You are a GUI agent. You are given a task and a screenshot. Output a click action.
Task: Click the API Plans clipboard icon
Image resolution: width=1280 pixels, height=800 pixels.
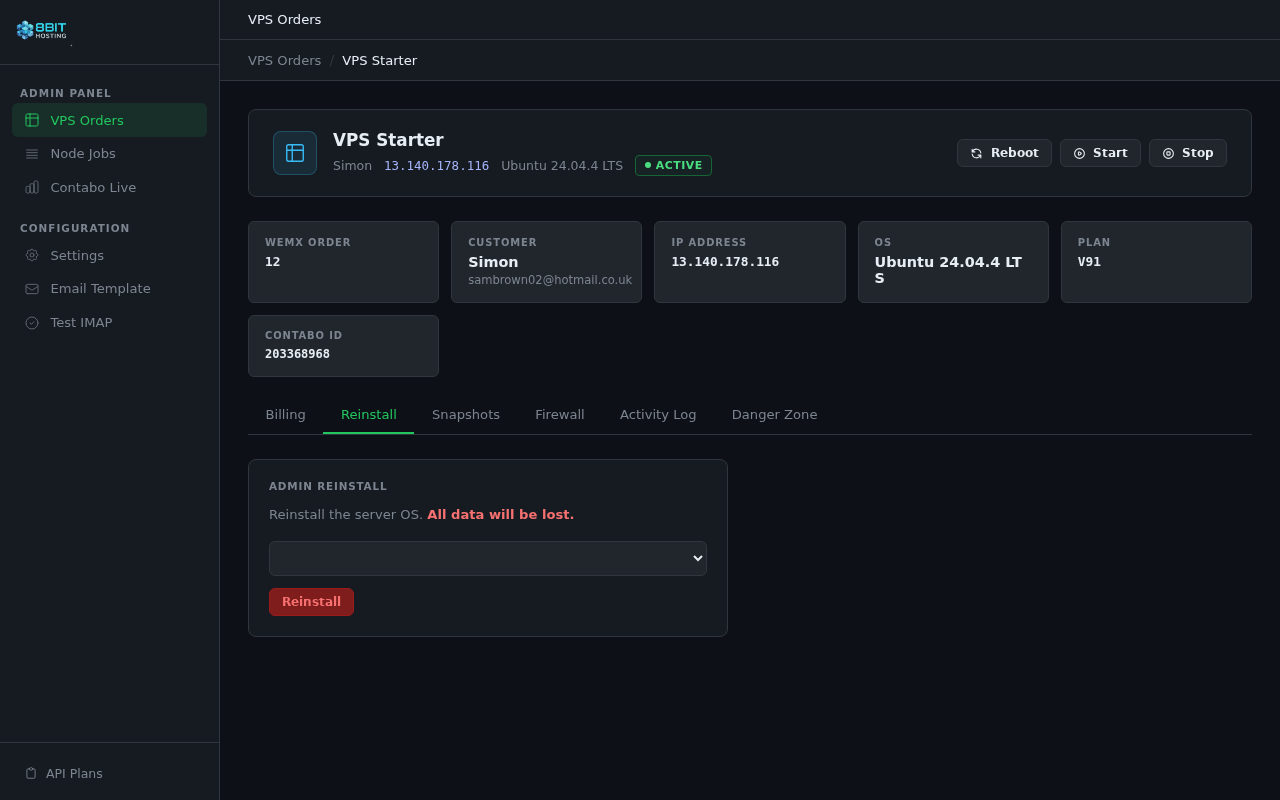pos(31,773)
